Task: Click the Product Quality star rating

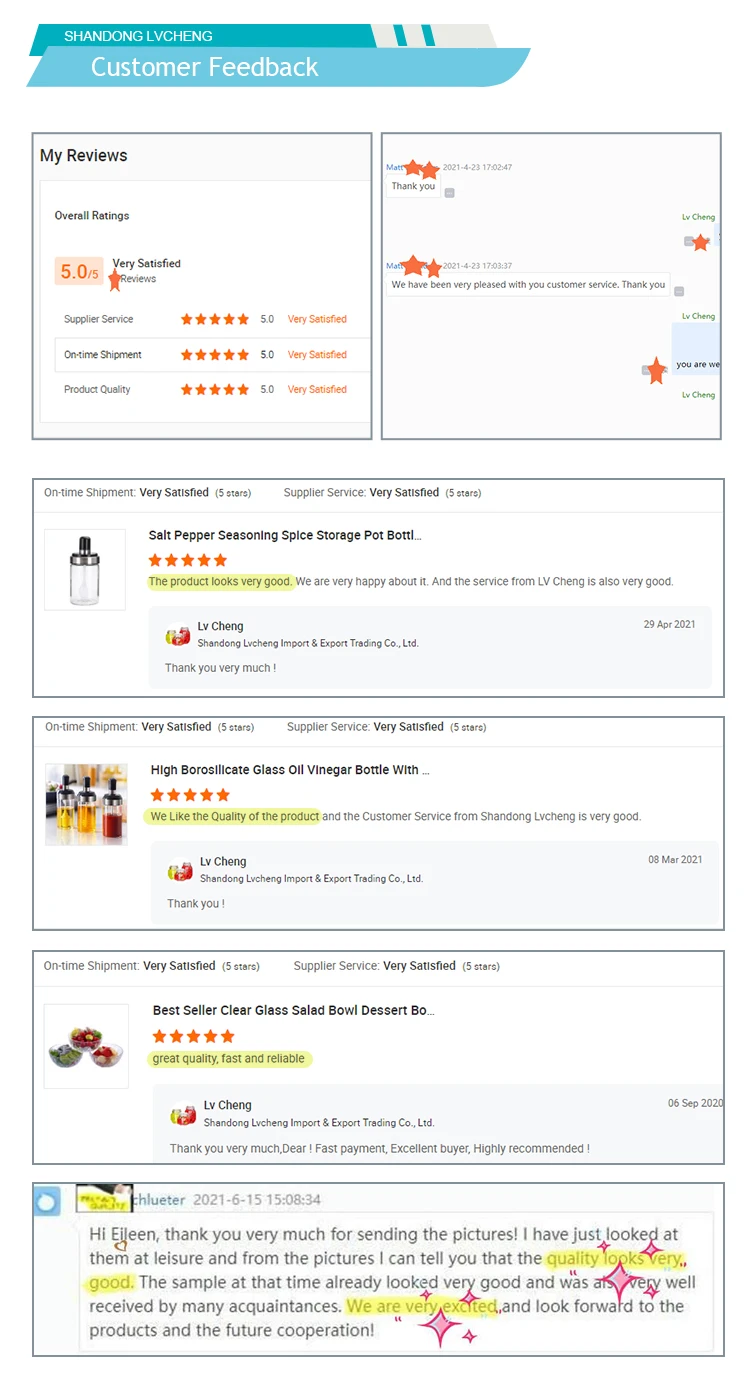Action: pyautogui.click(x=215, y=389)
